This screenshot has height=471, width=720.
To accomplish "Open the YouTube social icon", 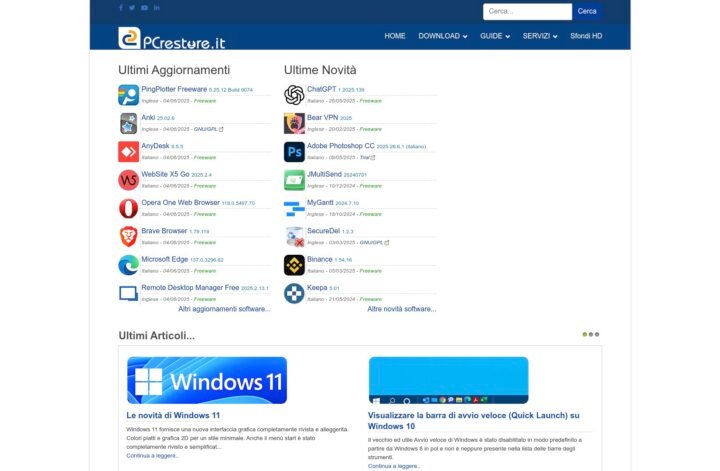I will click(144, 8).
